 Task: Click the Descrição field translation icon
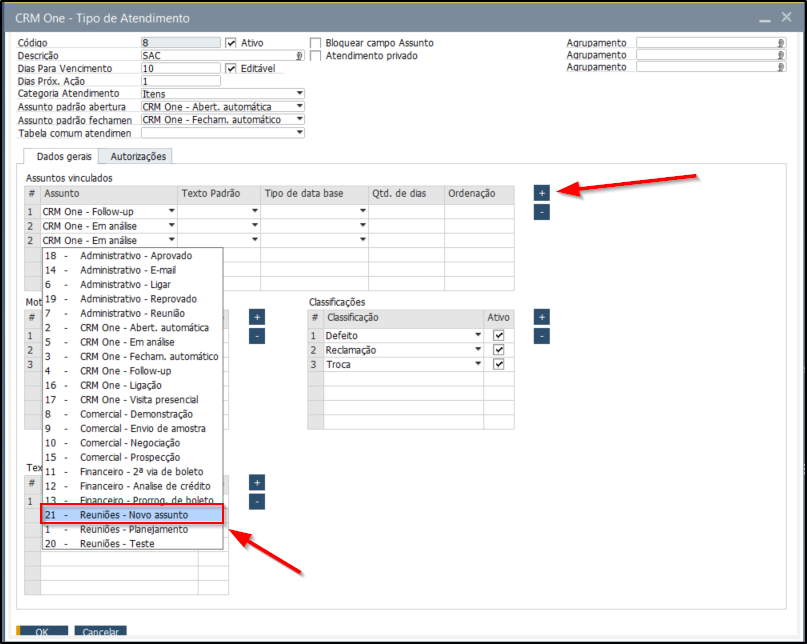tap(299, 57)
